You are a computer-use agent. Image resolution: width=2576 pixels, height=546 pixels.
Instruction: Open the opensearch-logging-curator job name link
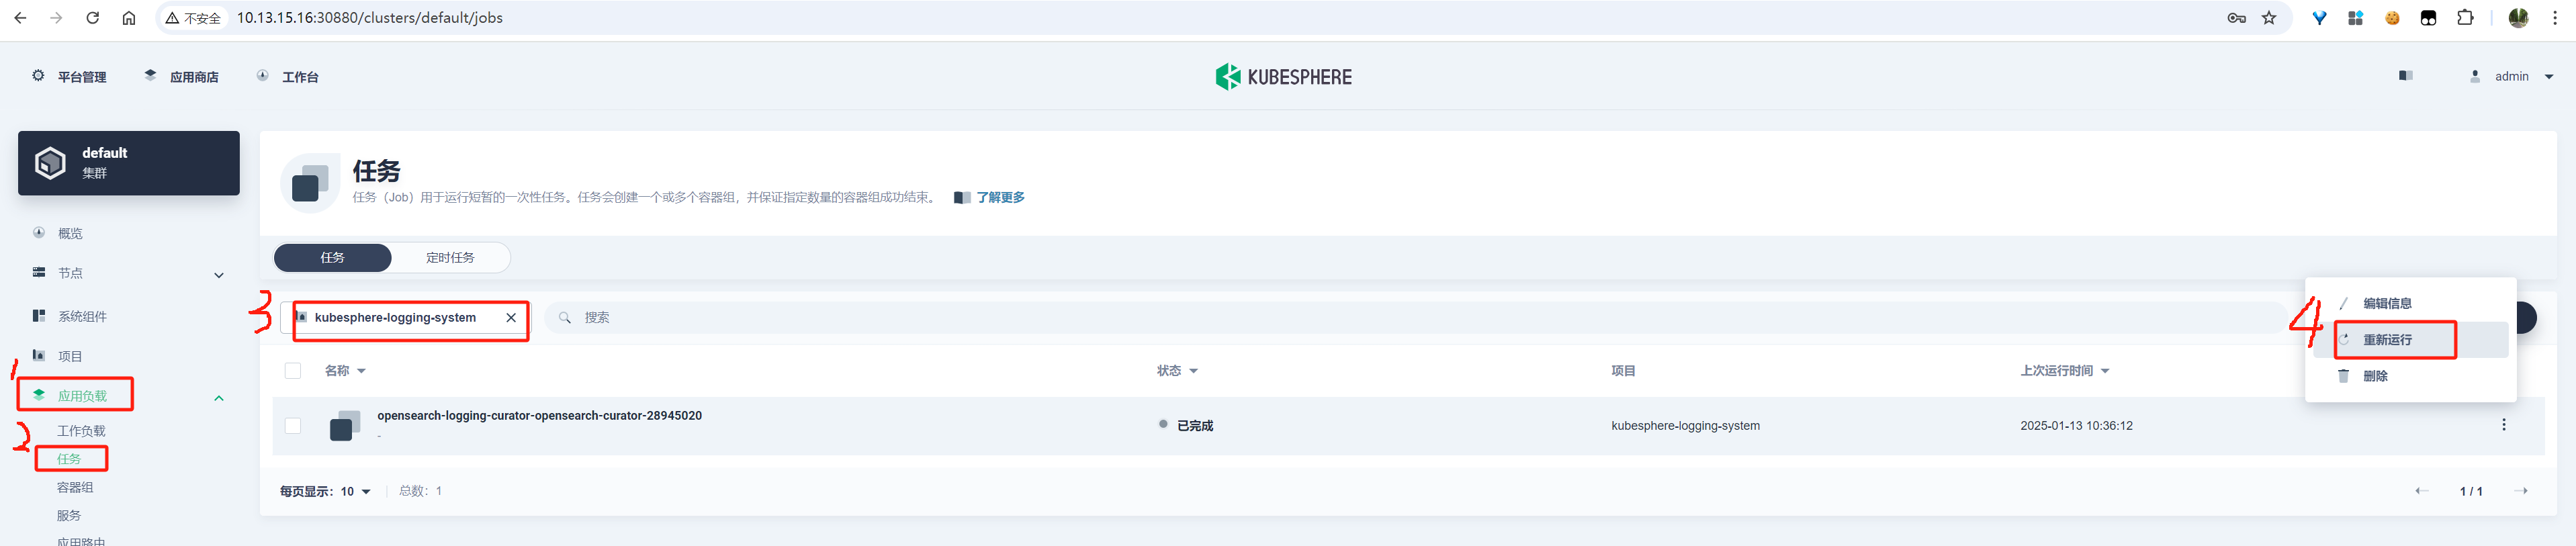coord(539,416)
